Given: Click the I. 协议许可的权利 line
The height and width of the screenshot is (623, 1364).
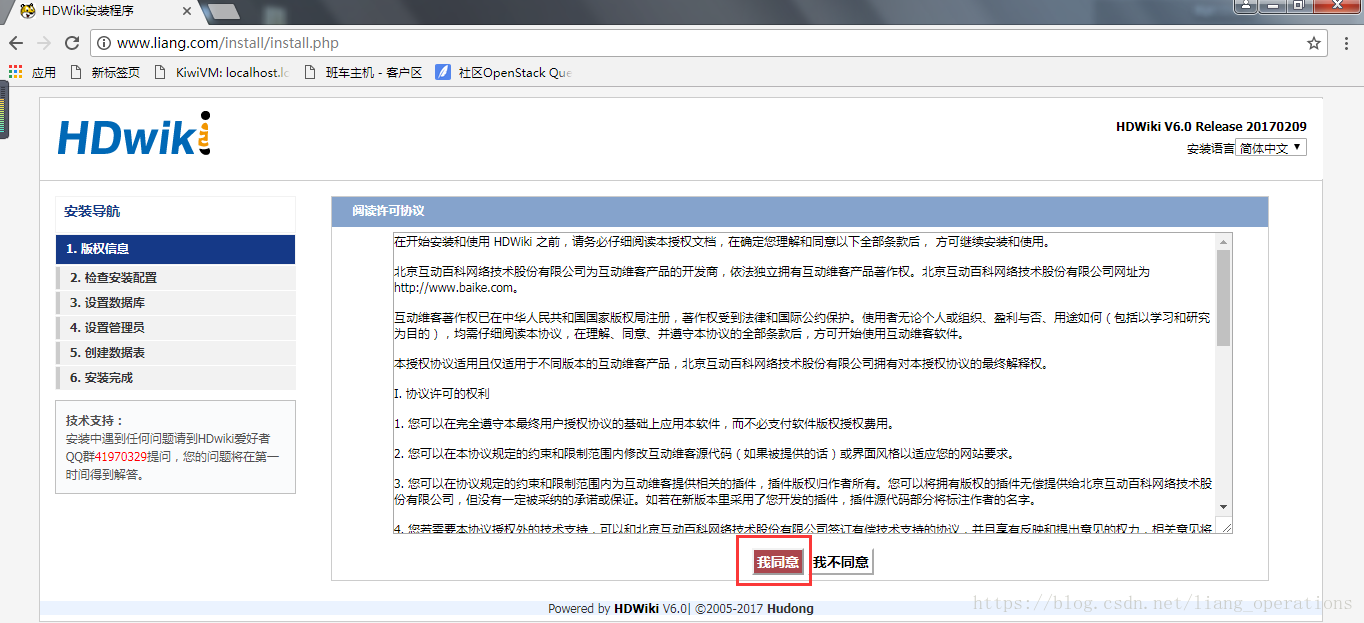Looking at the screenshot, I should point(442,394).
